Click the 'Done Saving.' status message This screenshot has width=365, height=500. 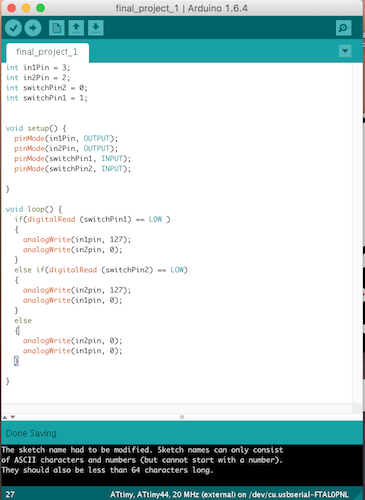click(32, 433)
